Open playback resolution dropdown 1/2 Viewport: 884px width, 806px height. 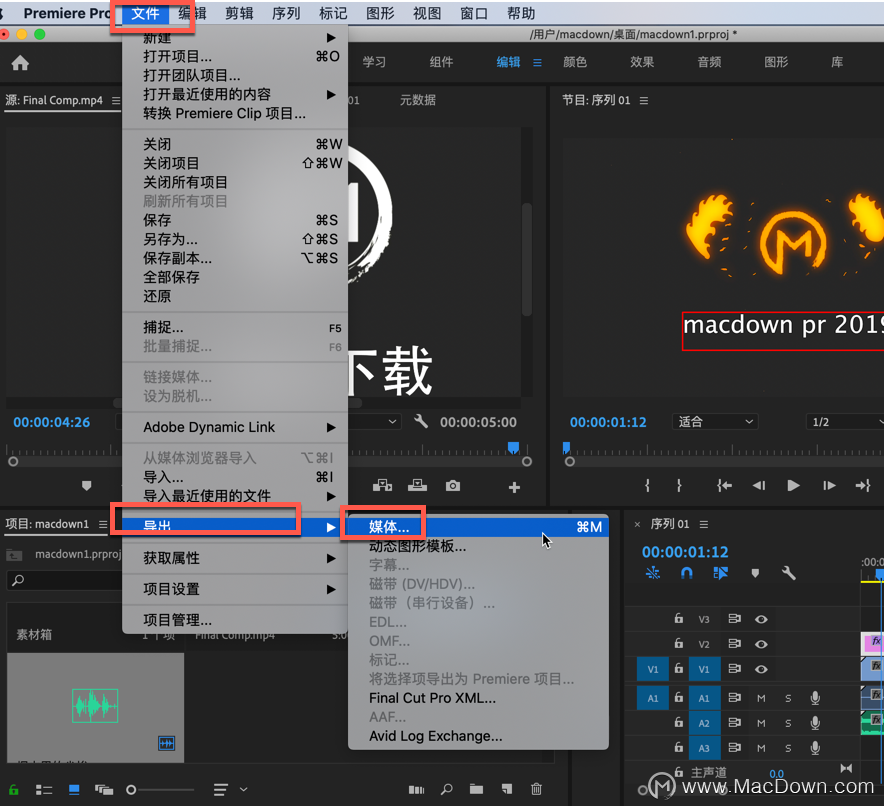click(845, 422)
